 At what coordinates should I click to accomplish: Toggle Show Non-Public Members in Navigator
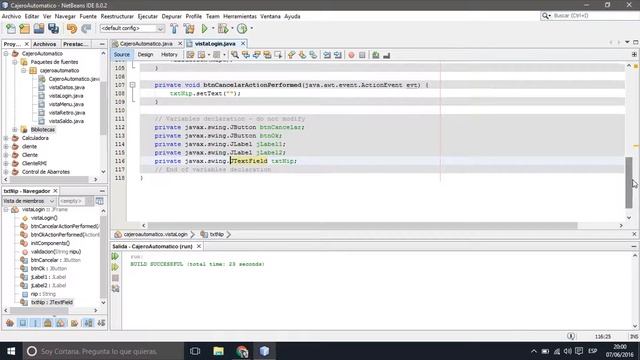coord(48,323)
